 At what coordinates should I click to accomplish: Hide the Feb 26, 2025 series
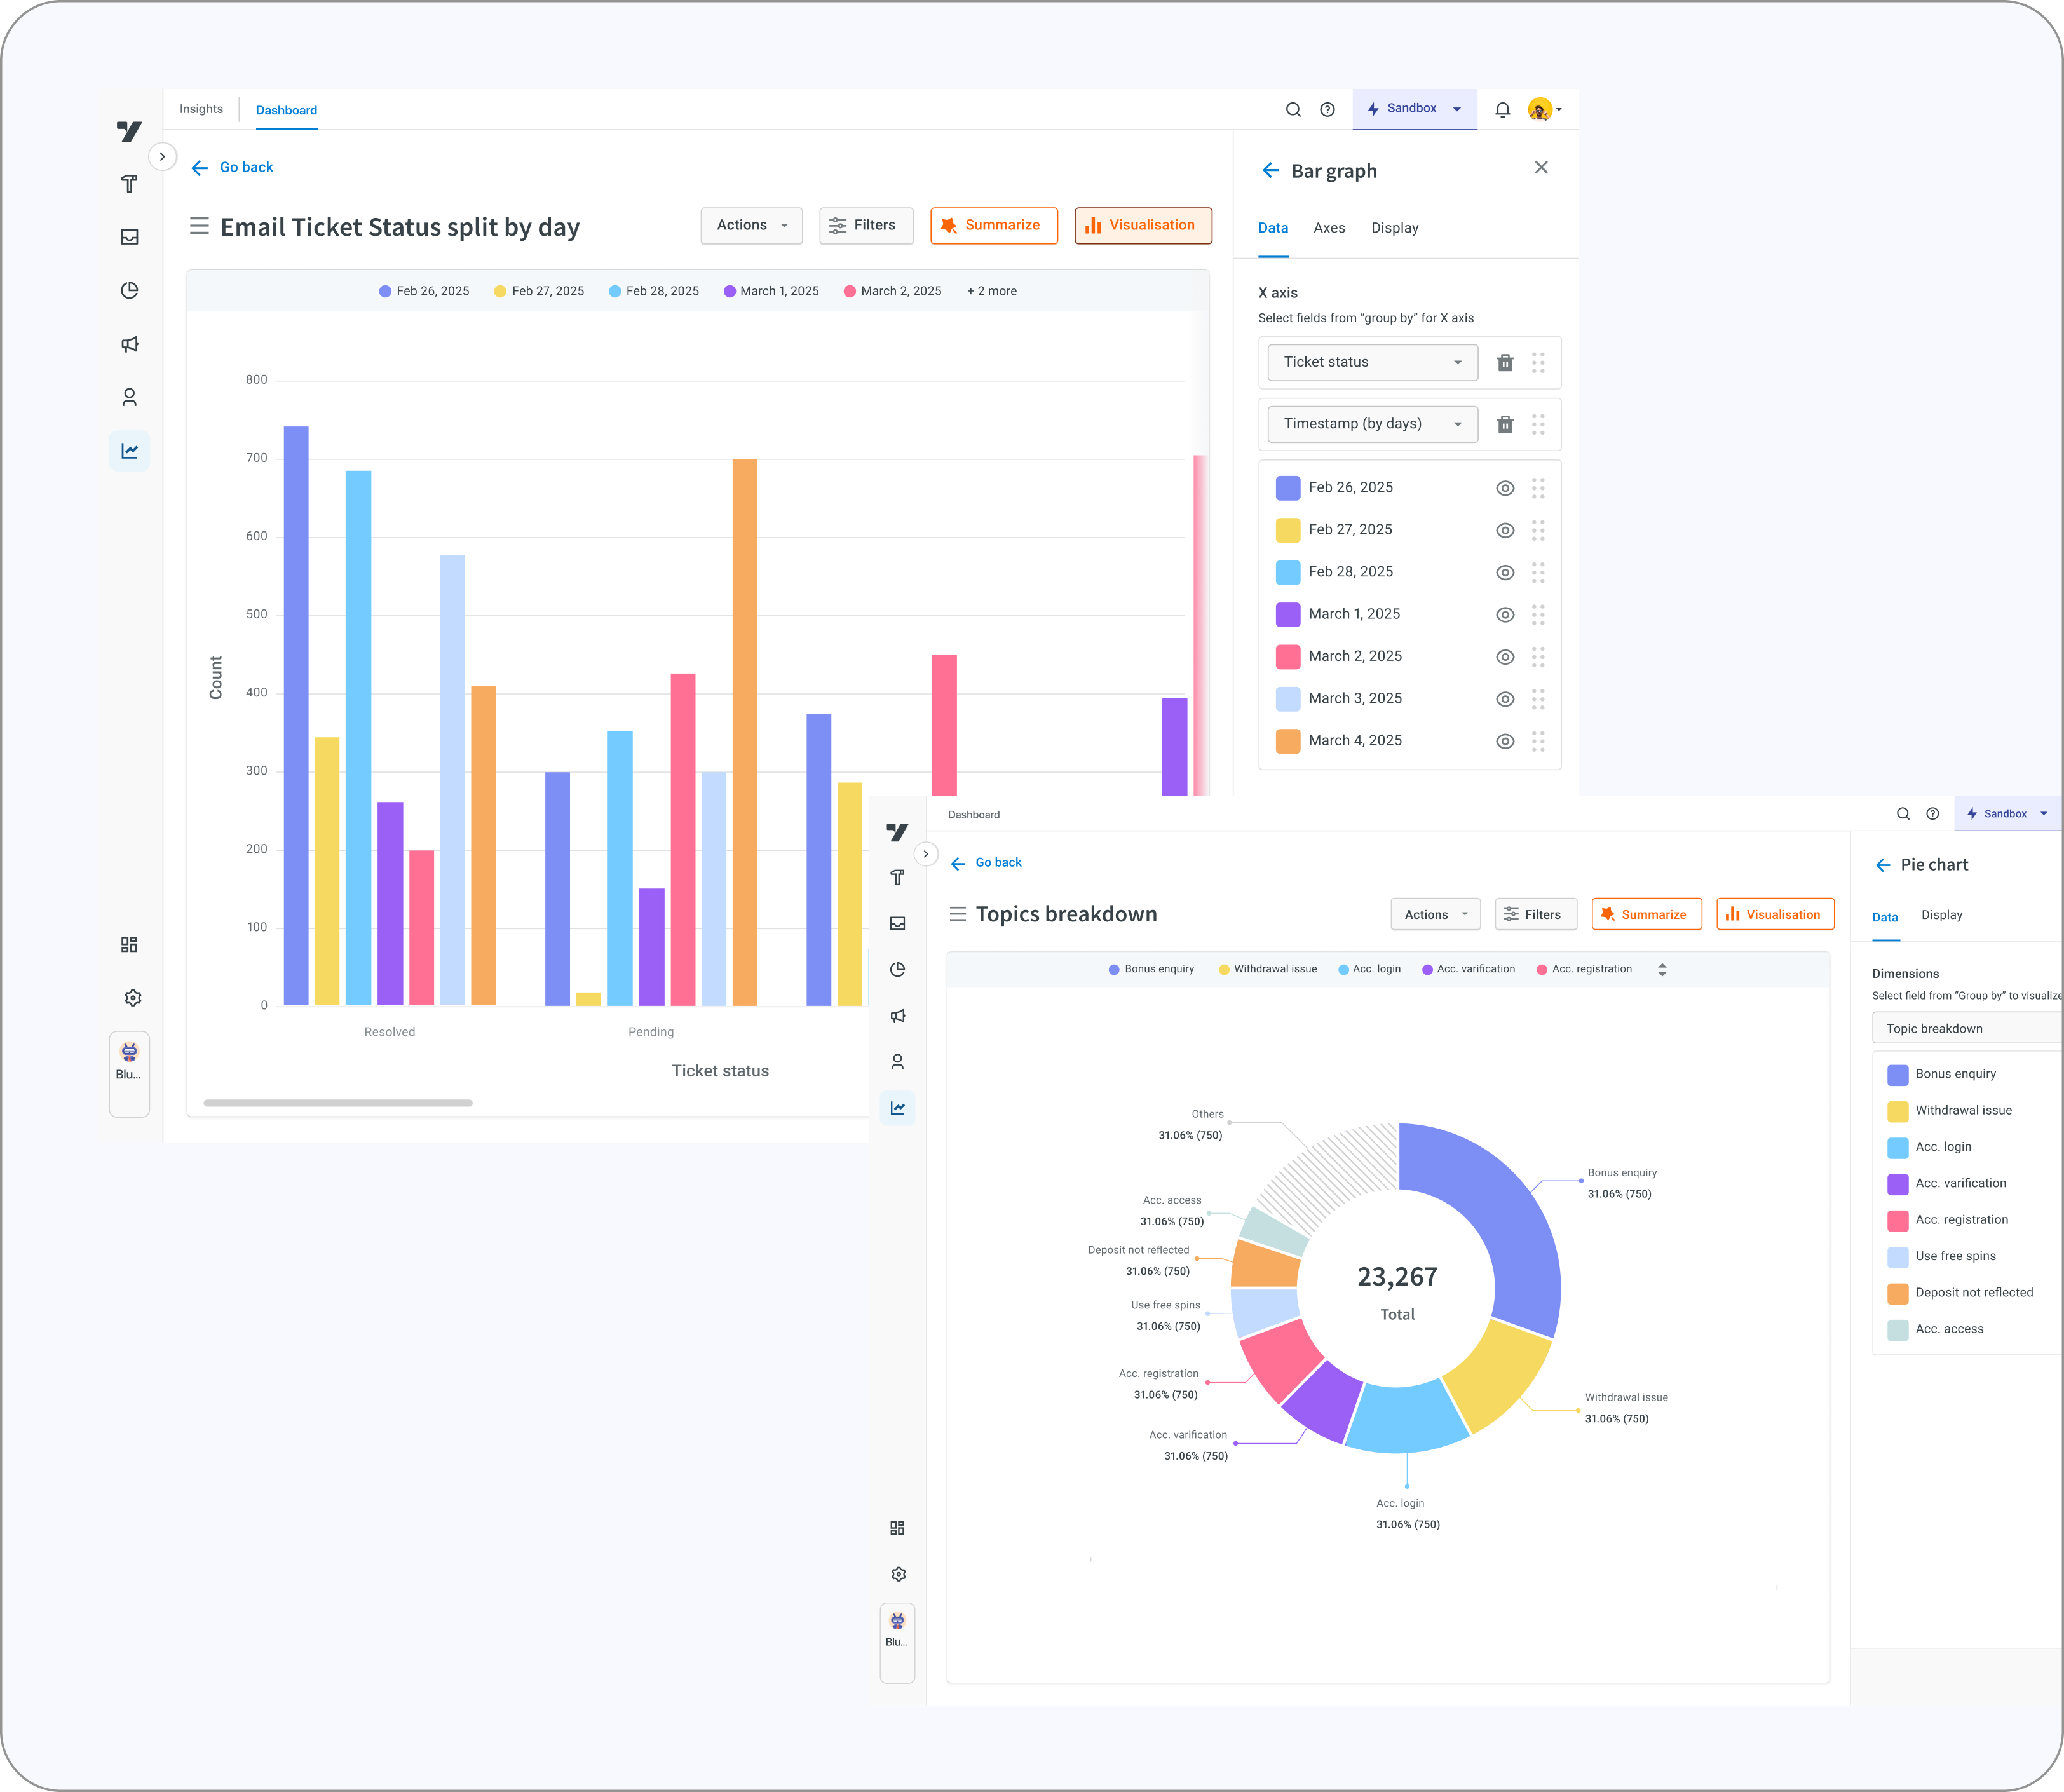click(x=1505, y=488)
